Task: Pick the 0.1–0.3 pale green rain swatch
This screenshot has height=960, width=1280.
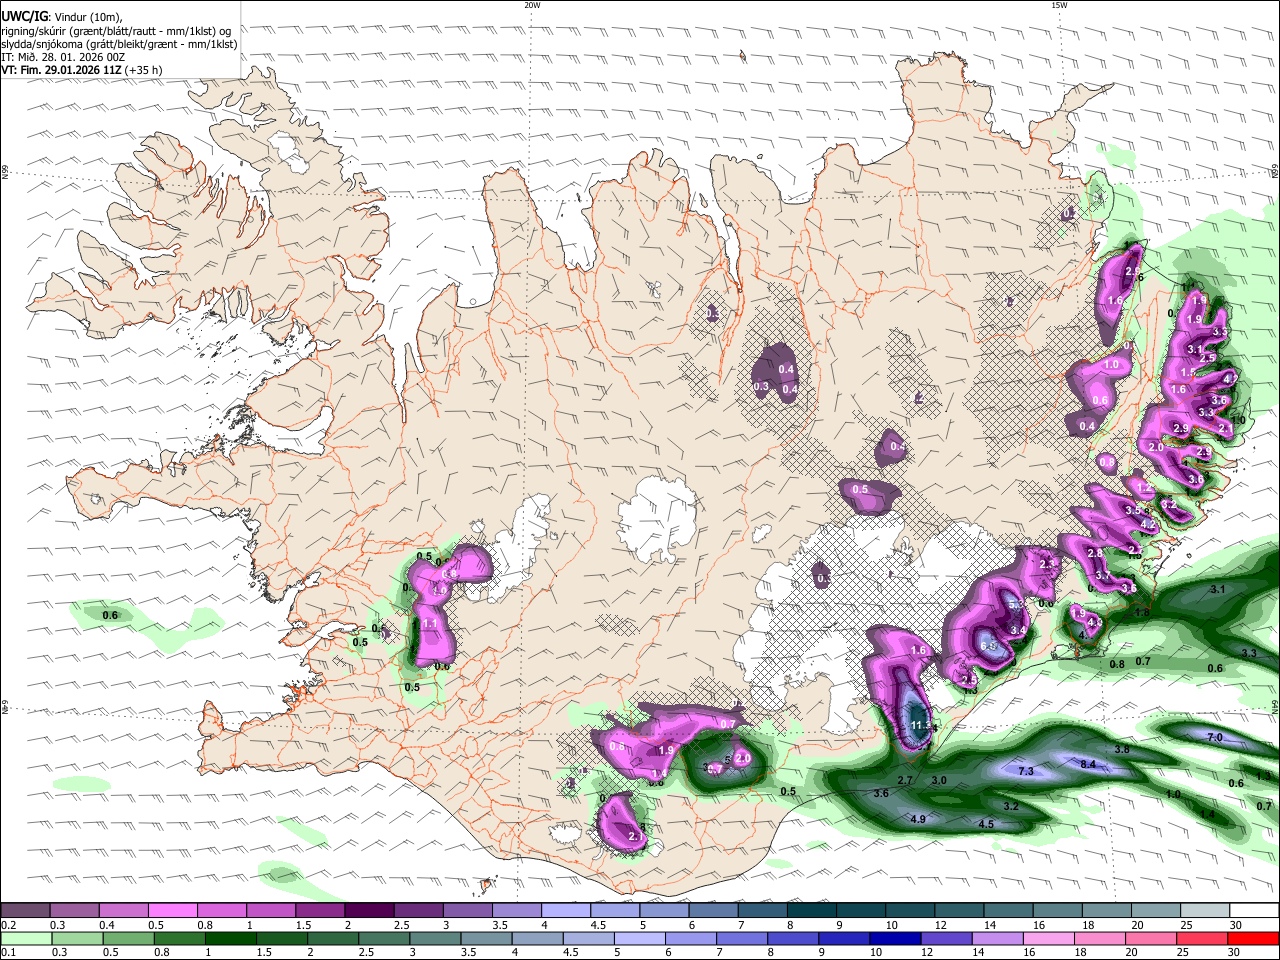Action: [x=25, y=938]
